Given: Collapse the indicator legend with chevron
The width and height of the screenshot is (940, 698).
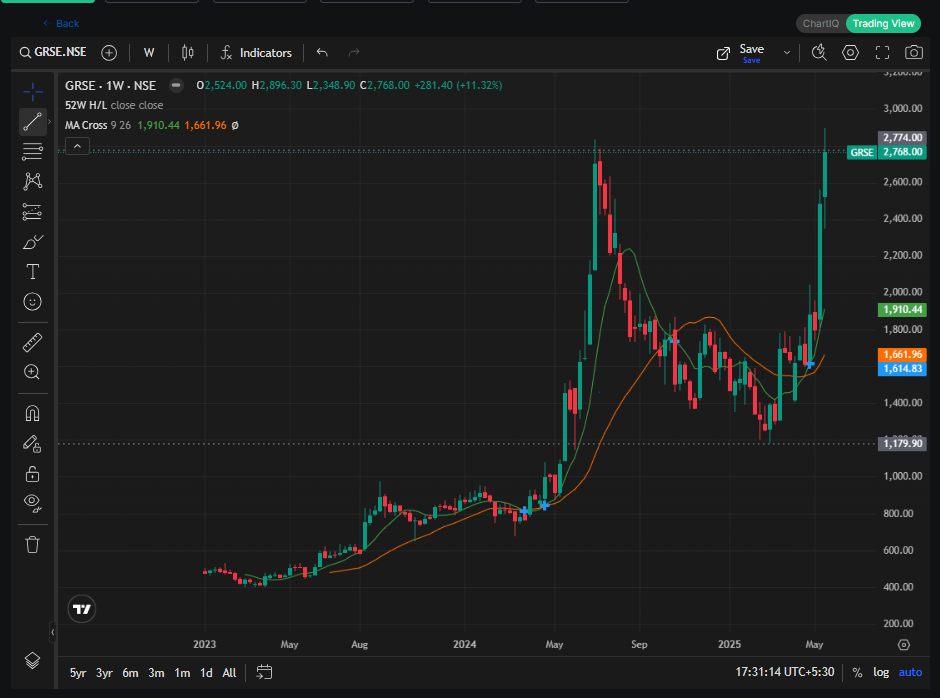Looking at the screenshot, I should (x=78, y=146).
